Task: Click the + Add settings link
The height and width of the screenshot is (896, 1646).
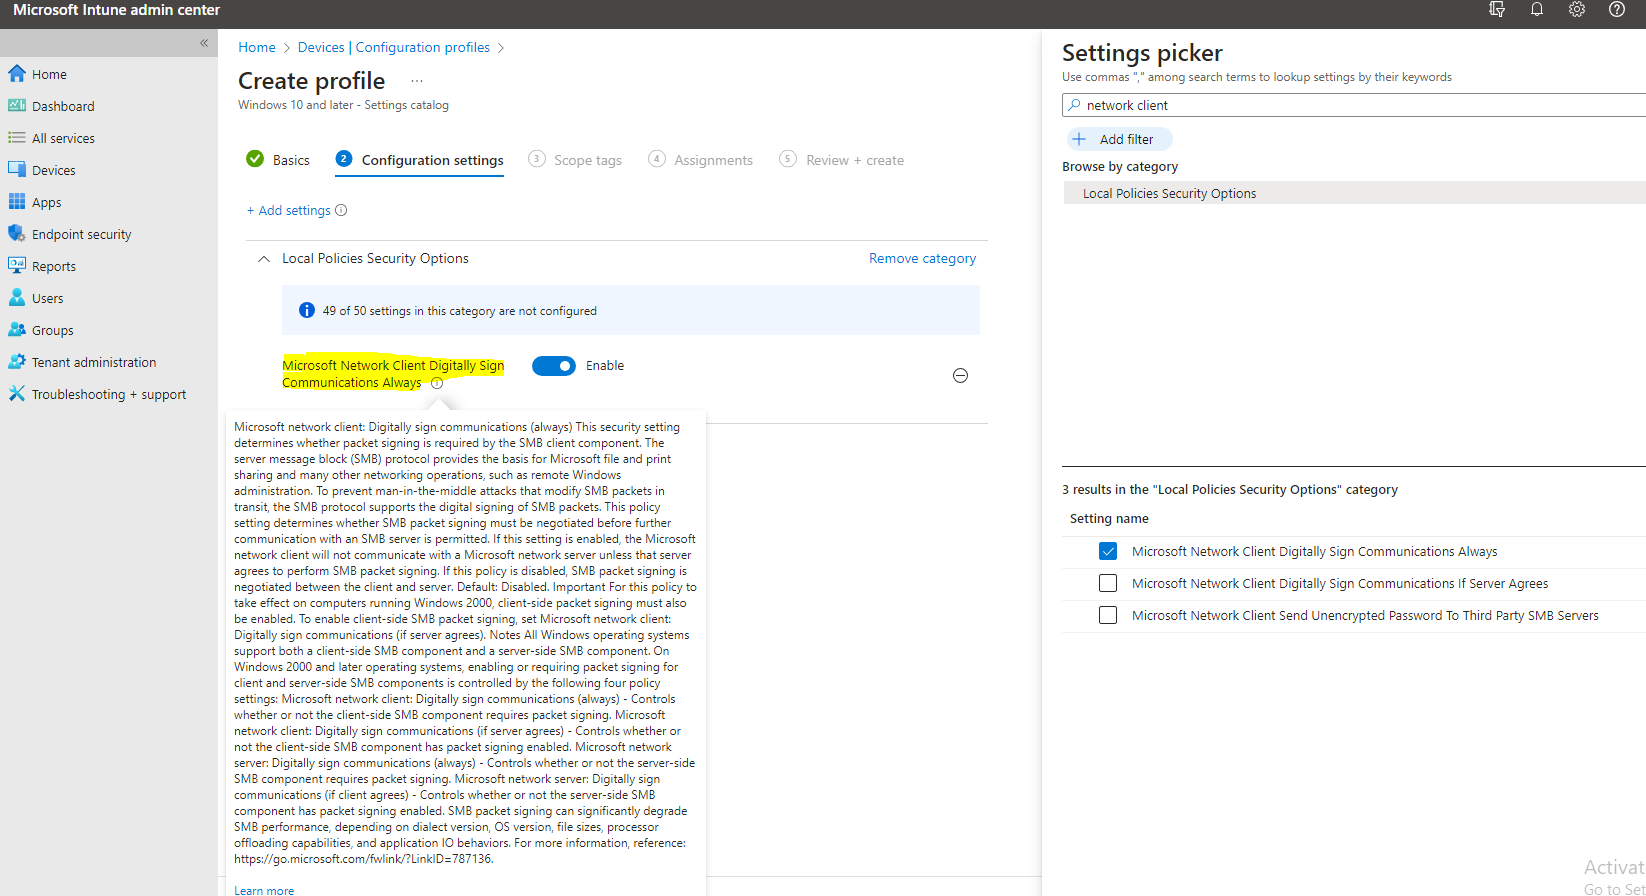Action: (x=289, y=210)
